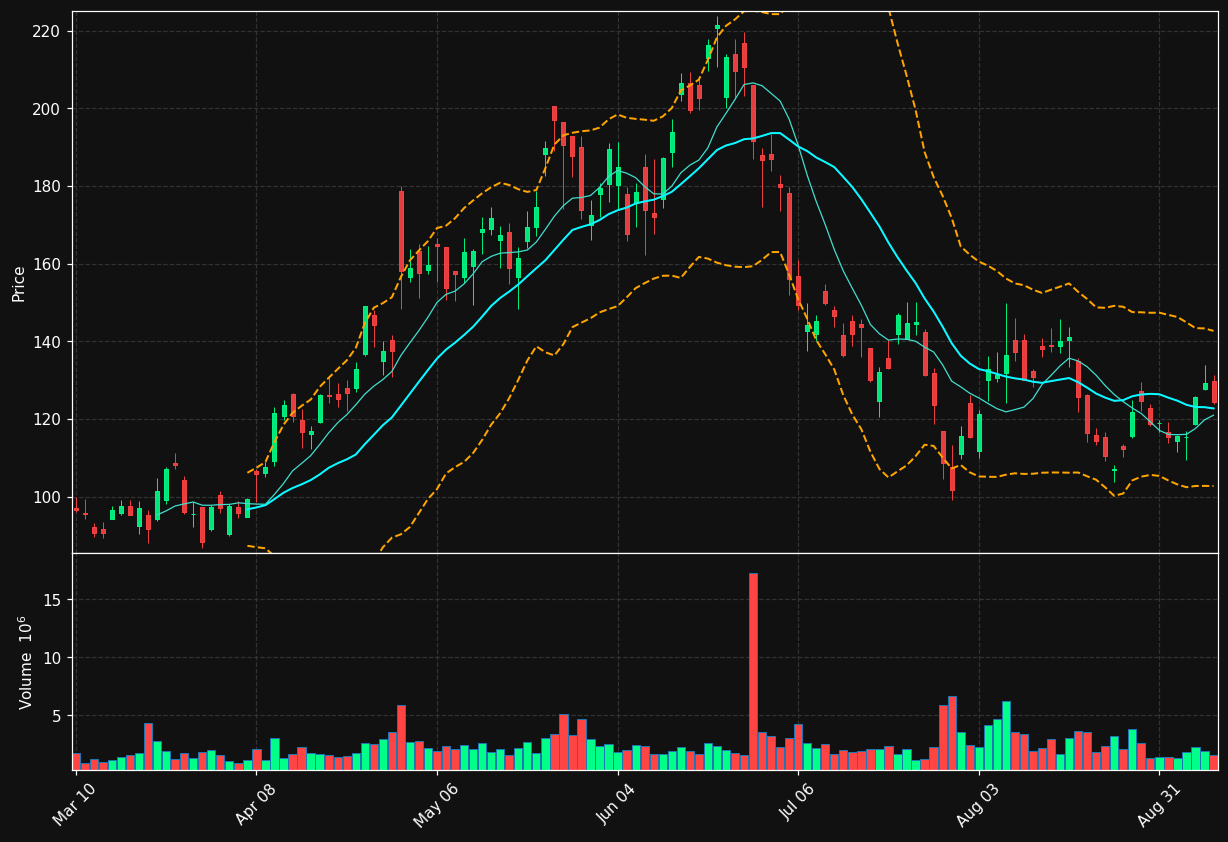Select the tallest red volume bar

(753, 671)
